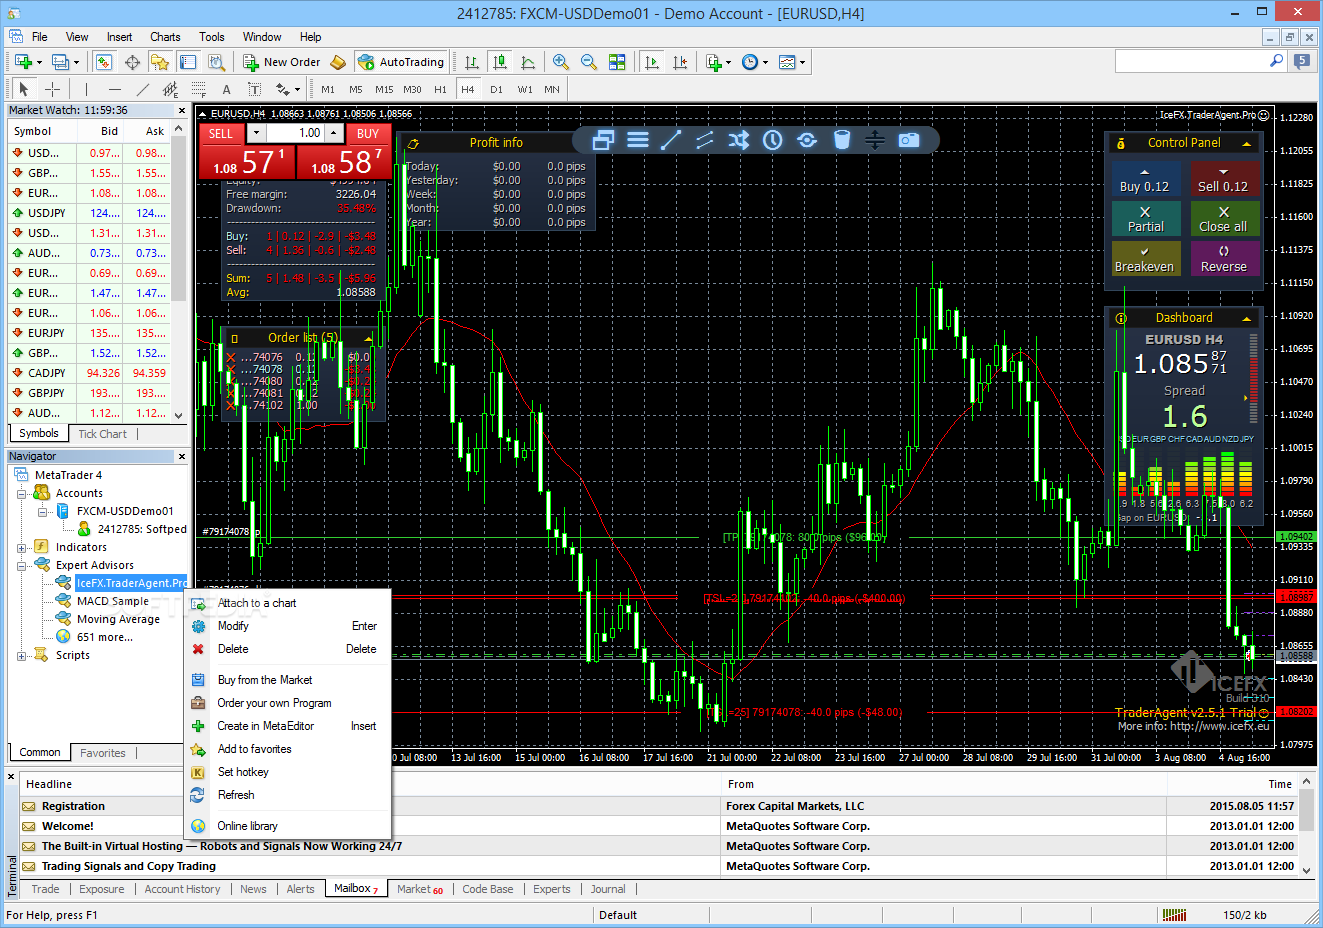Switch chart to bar chart mode

pos(472,62)
